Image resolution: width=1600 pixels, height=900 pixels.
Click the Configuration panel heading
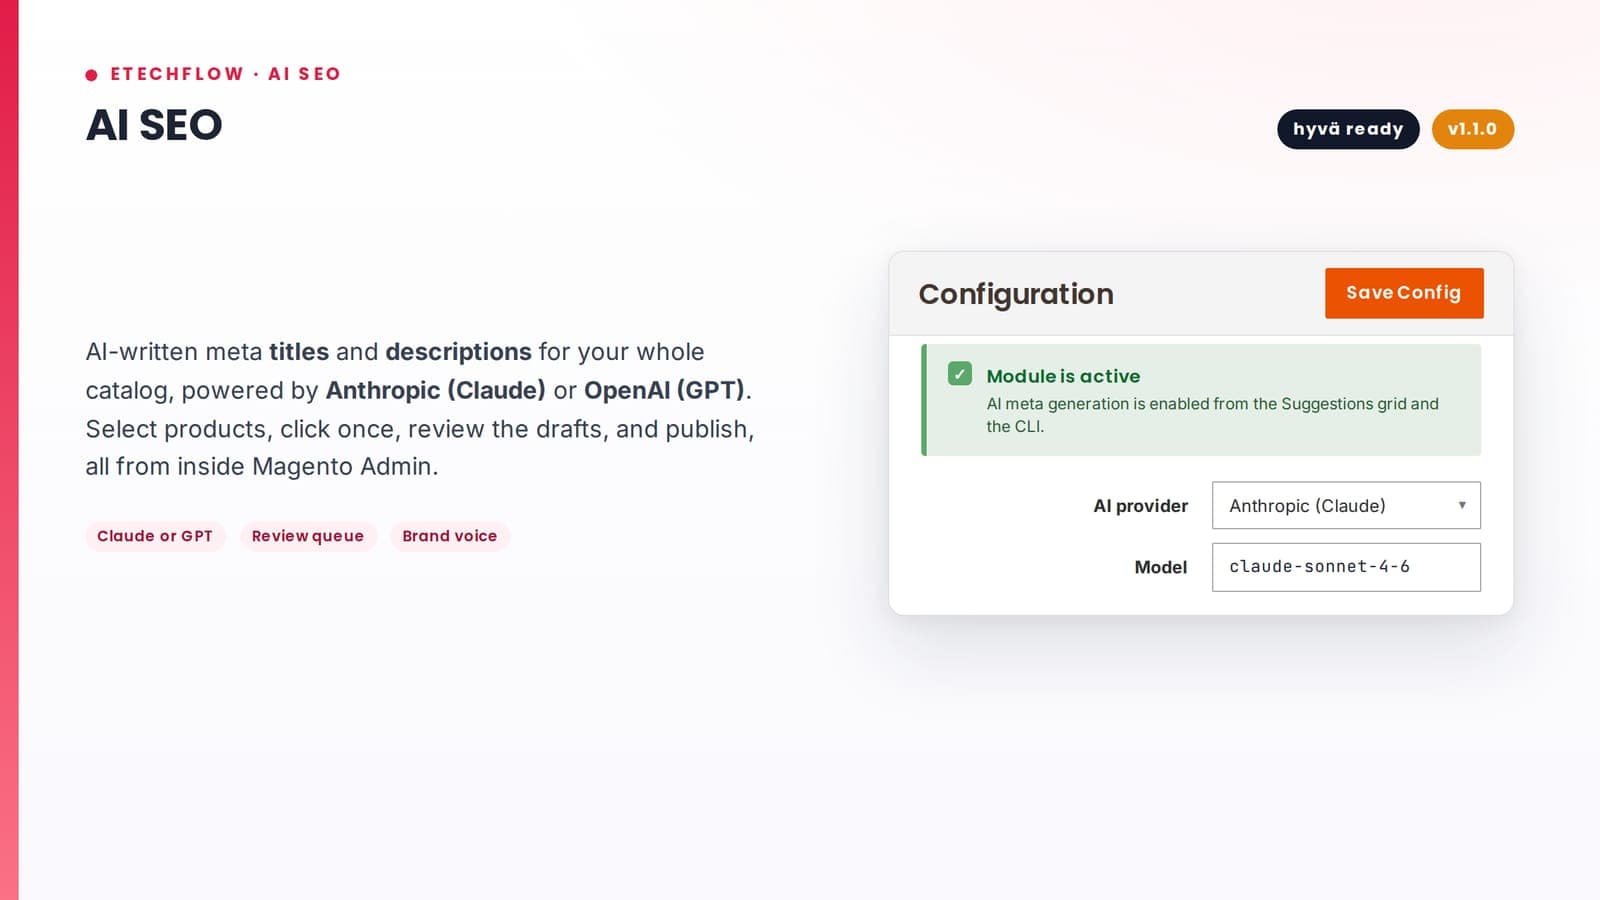coord(1016,294)
